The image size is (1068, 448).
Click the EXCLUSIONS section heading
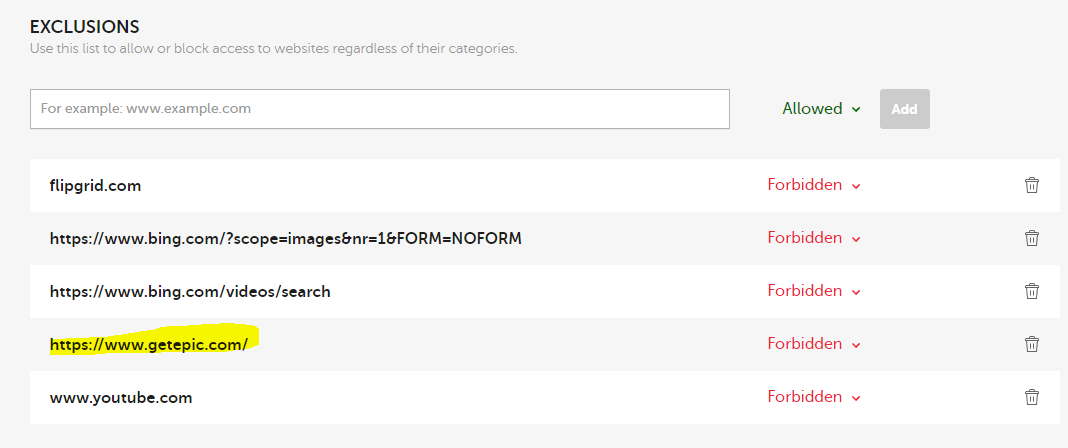coord(85,27)
